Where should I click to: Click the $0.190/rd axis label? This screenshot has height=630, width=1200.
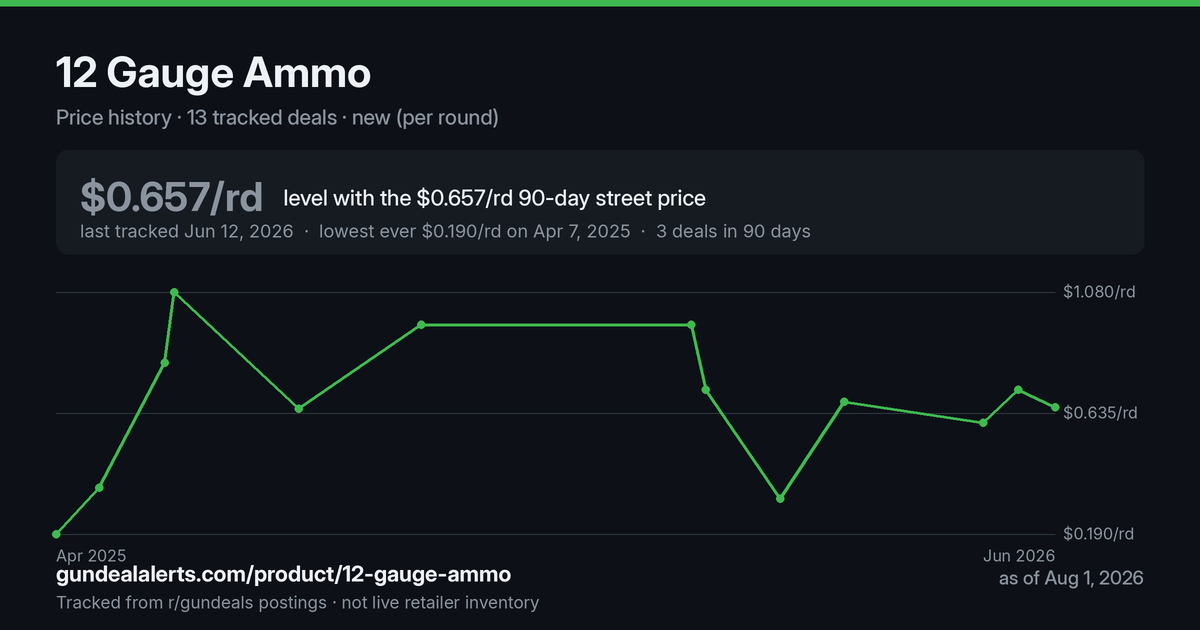(x=1100, y=534)
